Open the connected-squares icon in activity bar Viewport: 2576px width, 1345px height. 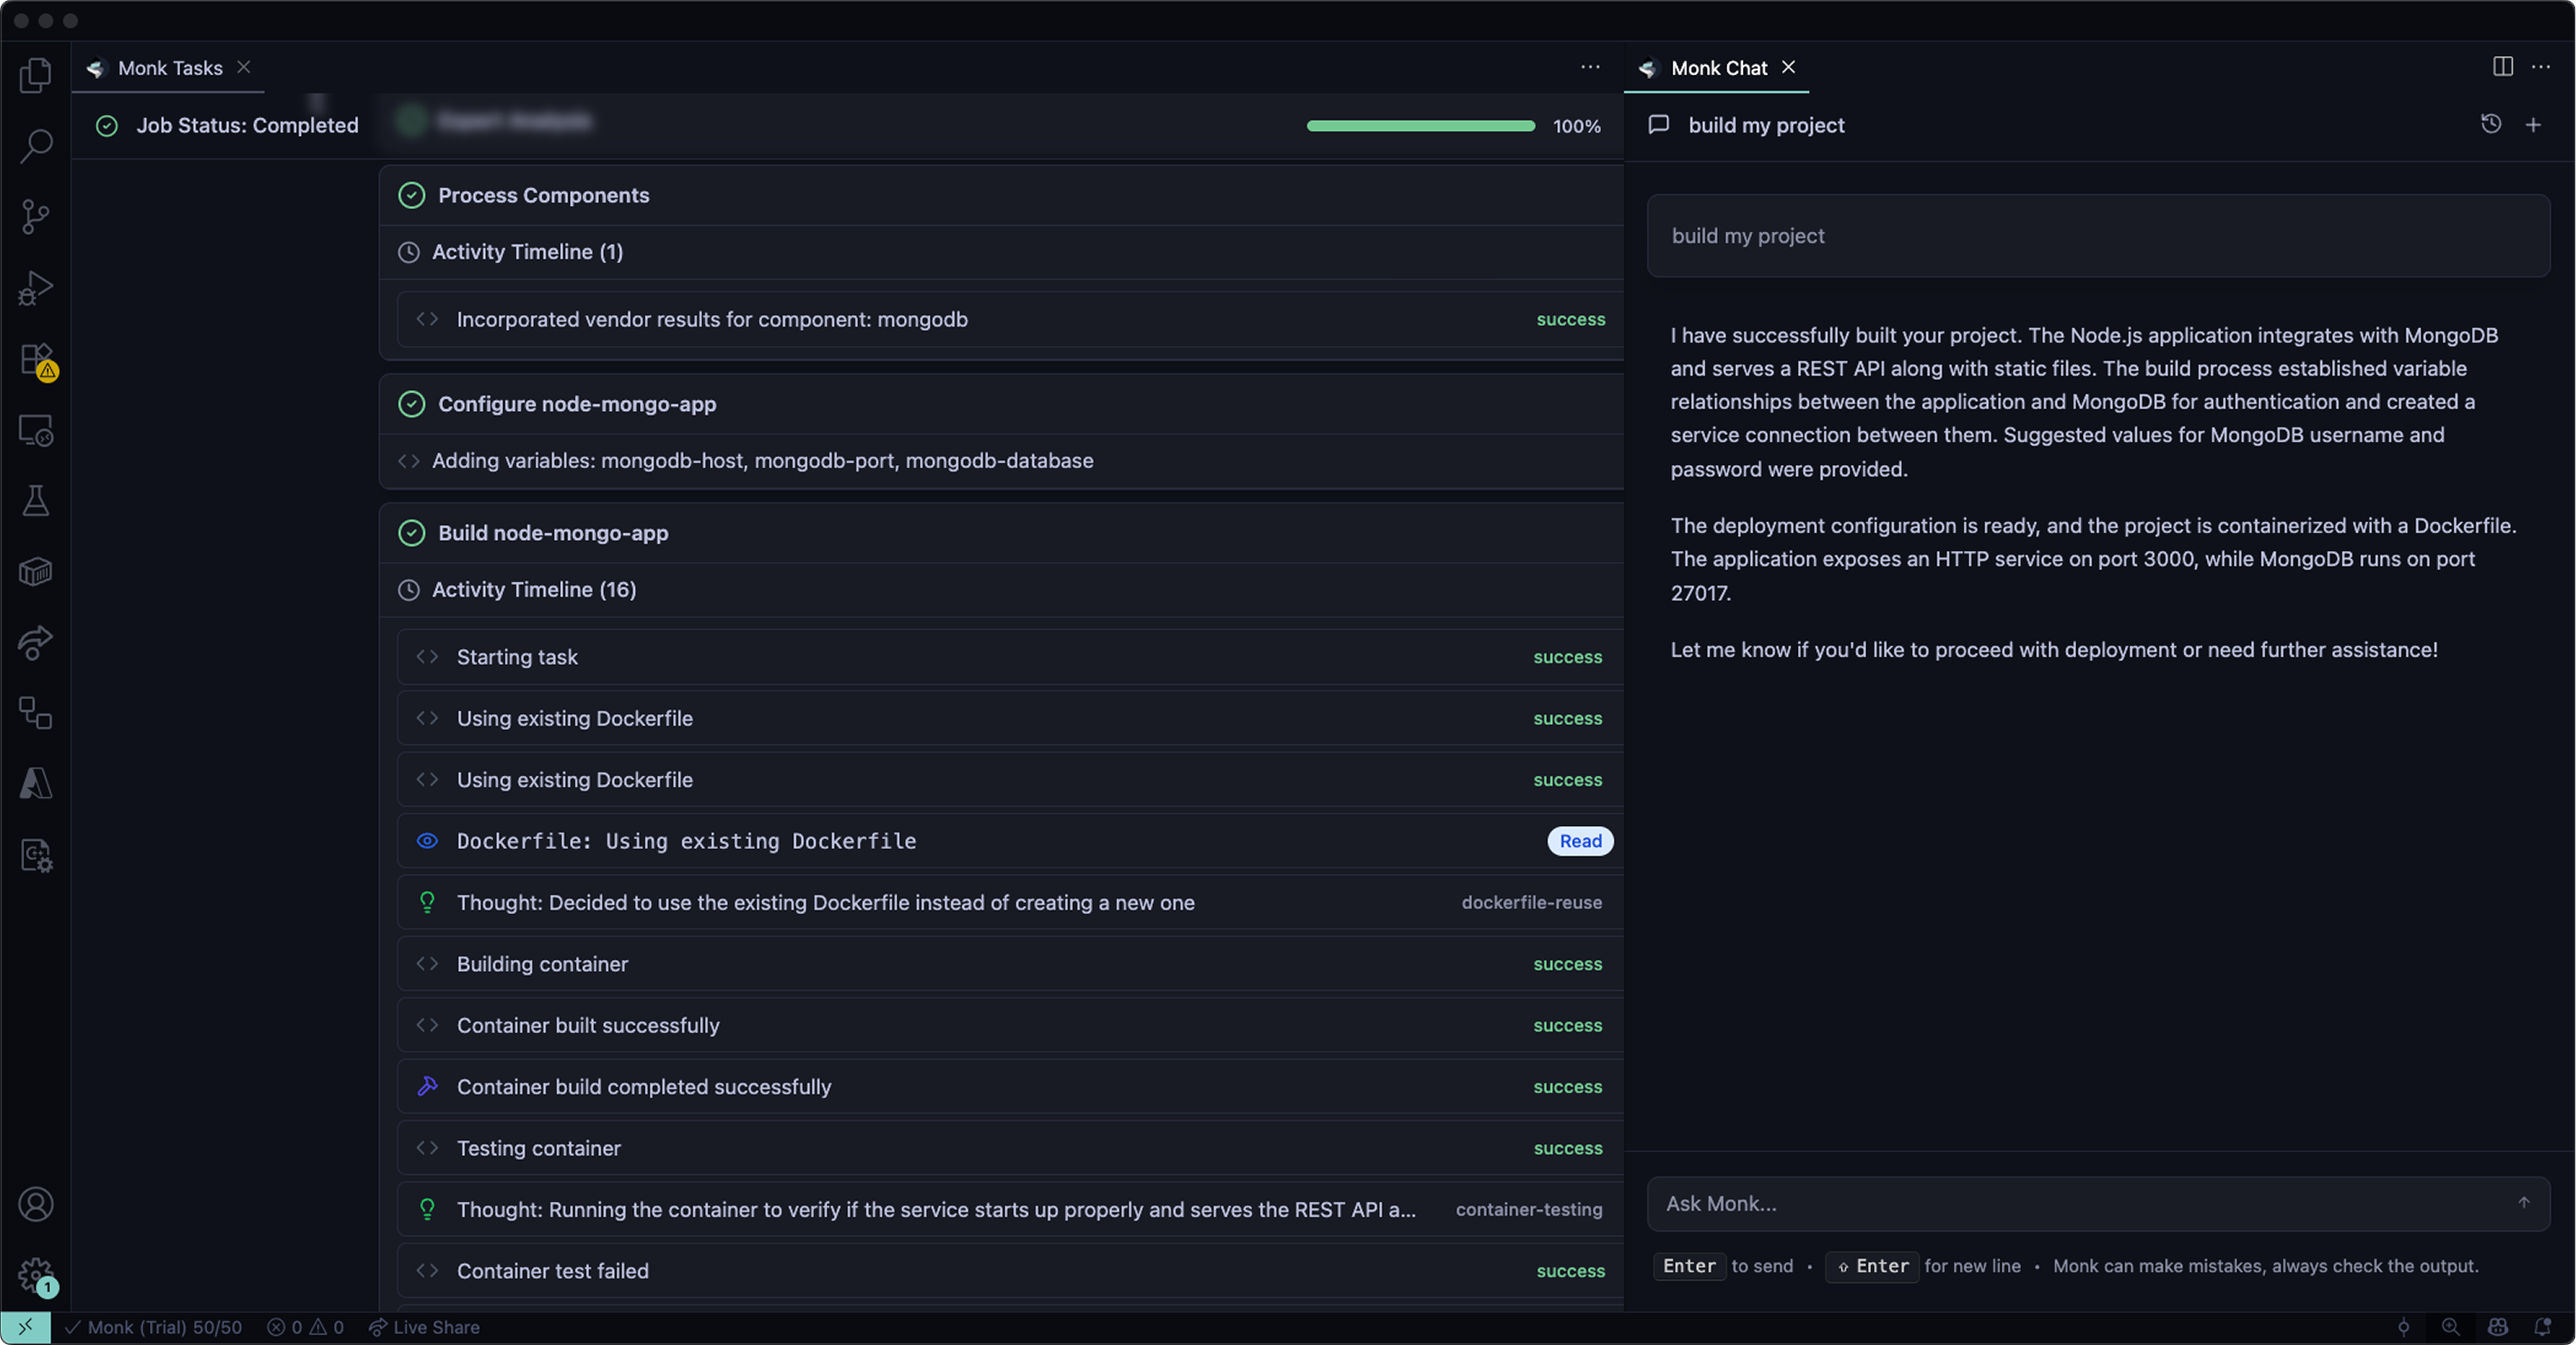(36, 713)
